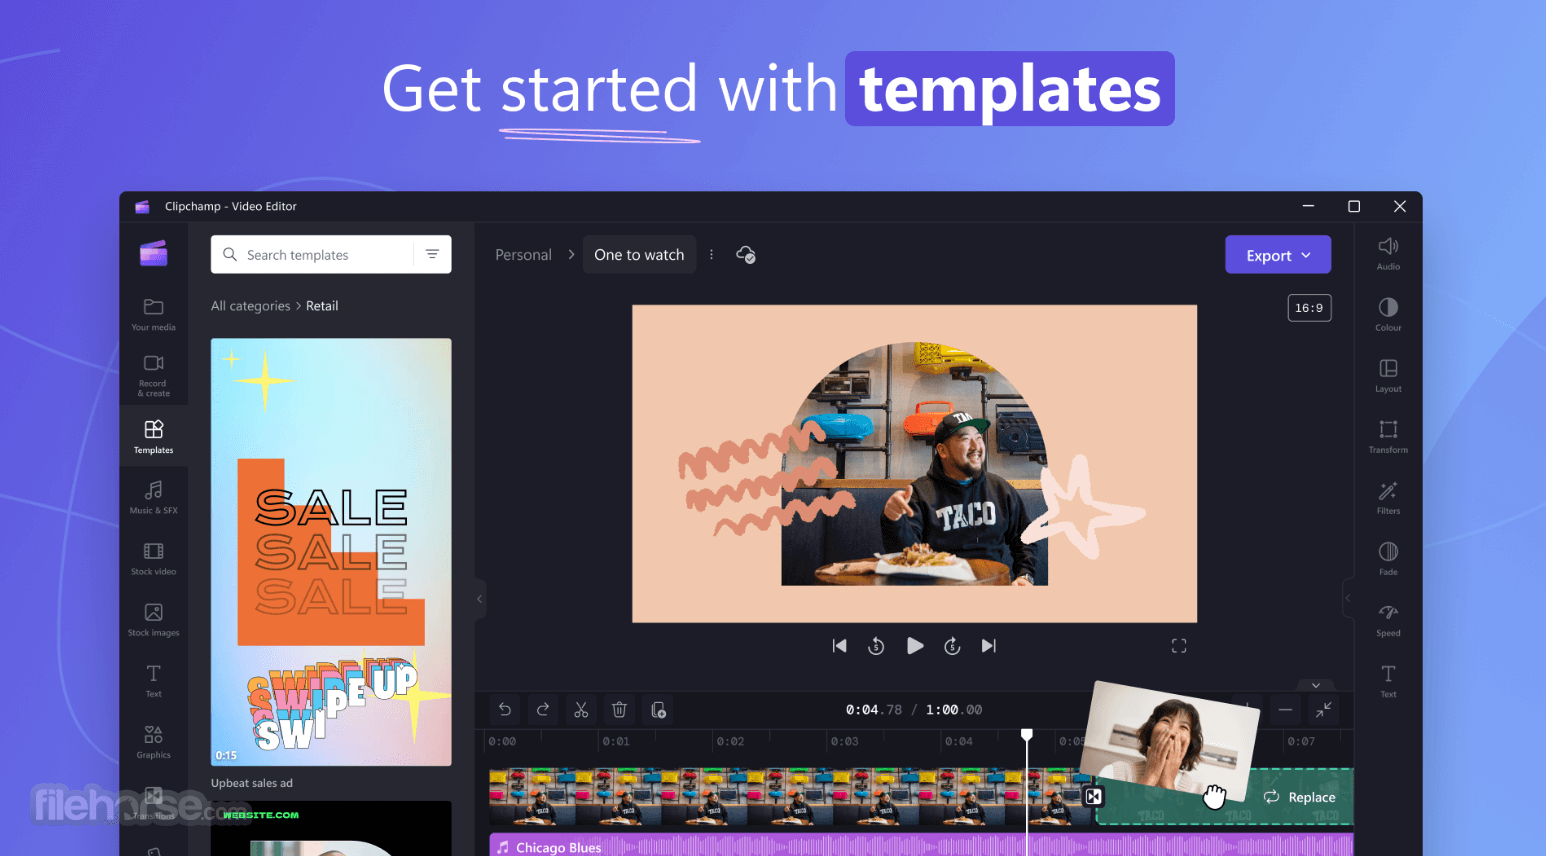Redo the last edit
Viewport: 1546px width, 856px height.
pos(543,710)
